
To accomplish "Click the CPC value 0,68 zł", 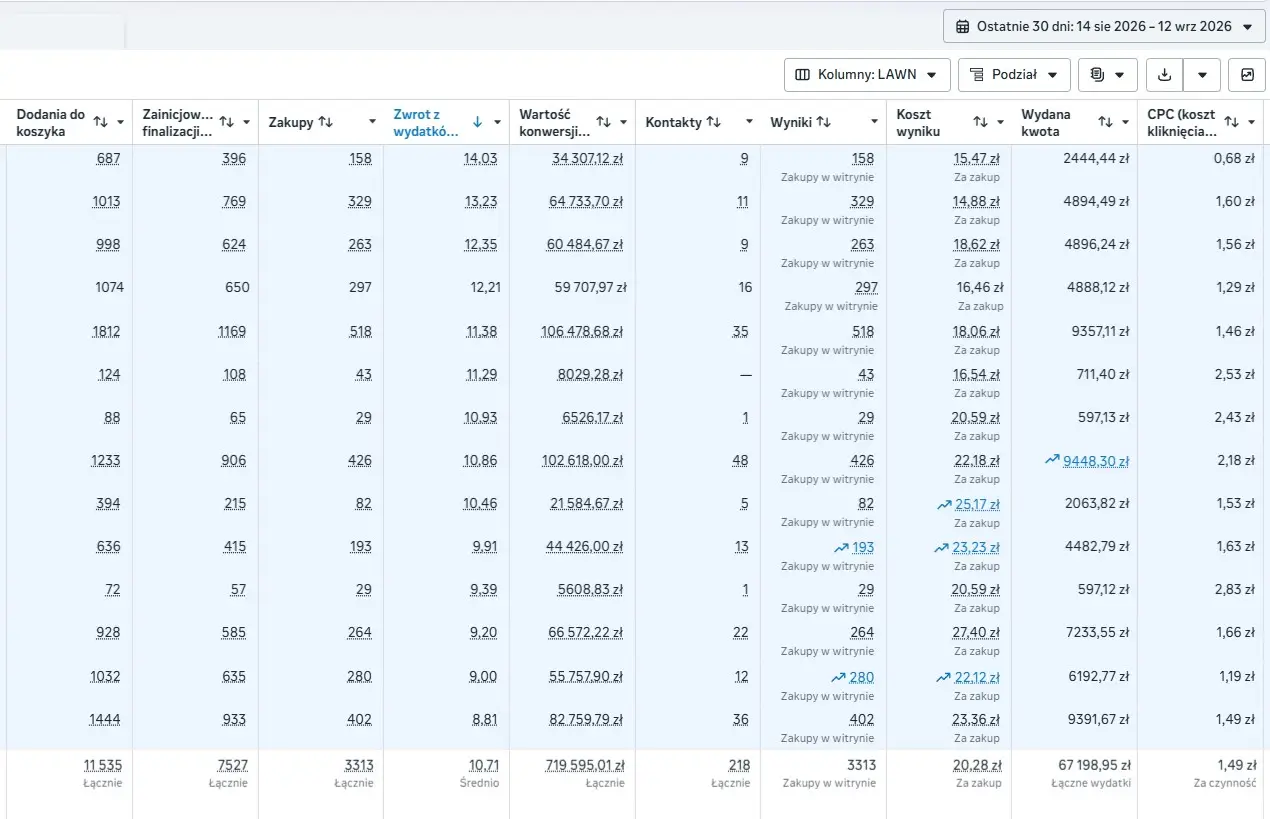I will pyautogui.click(x=1234, y=158).
